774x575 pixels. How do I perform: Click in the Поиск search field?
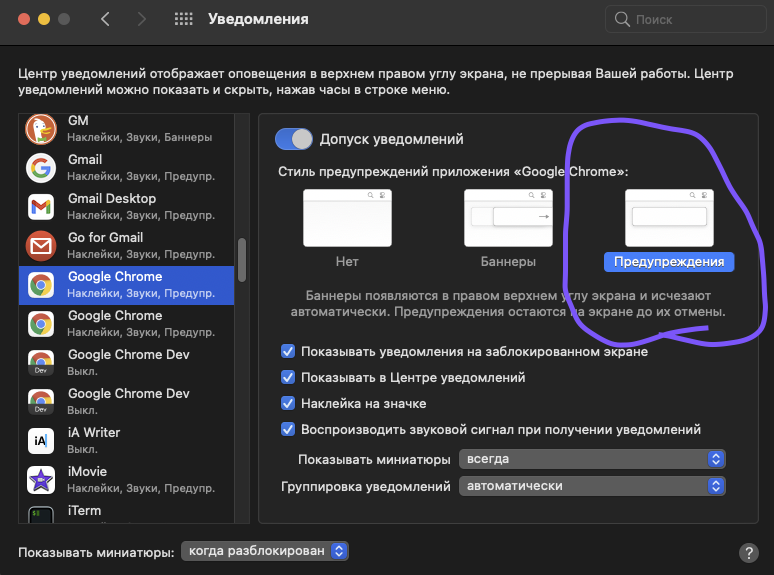click(685, 19)
